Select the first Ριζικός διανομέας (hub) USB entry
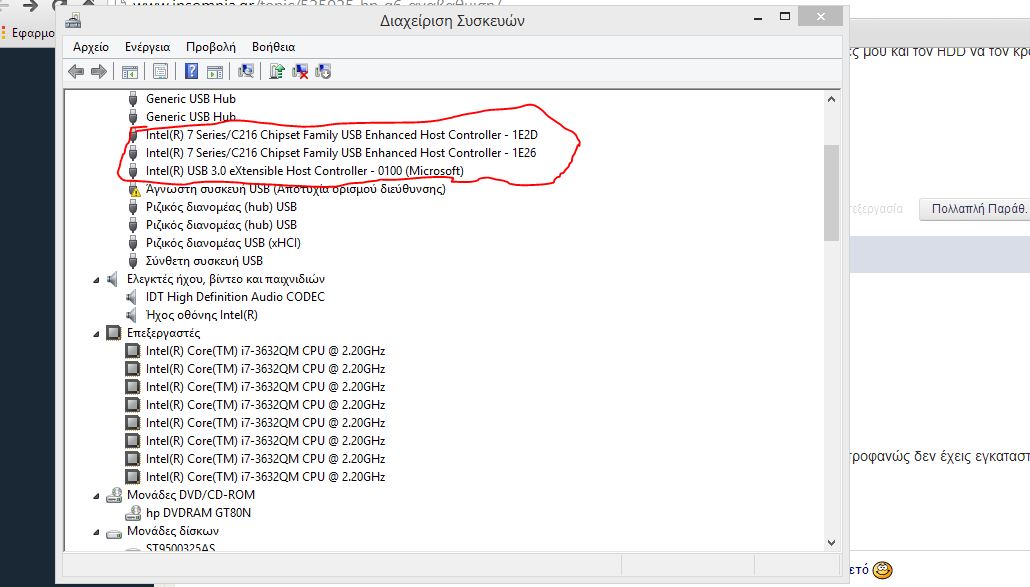Screen dimensions: 1030x587 (221, 207)
